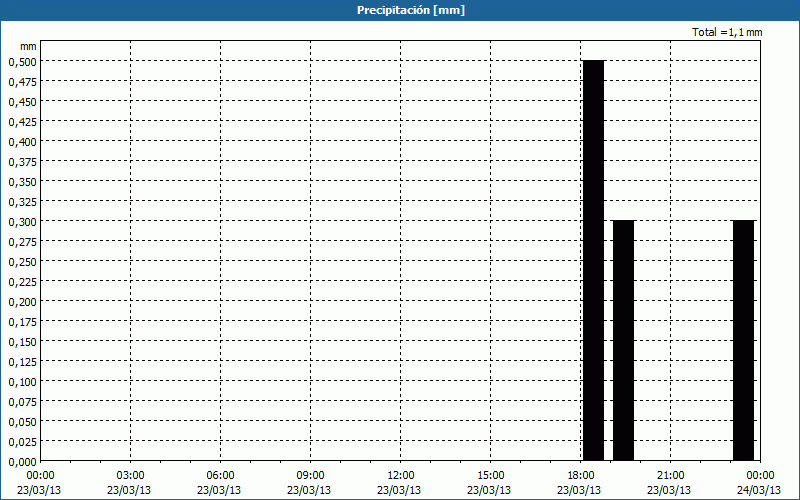Click the 0,250 y-axis label
Screen dimensions: 800x500
tap(22, 262)
